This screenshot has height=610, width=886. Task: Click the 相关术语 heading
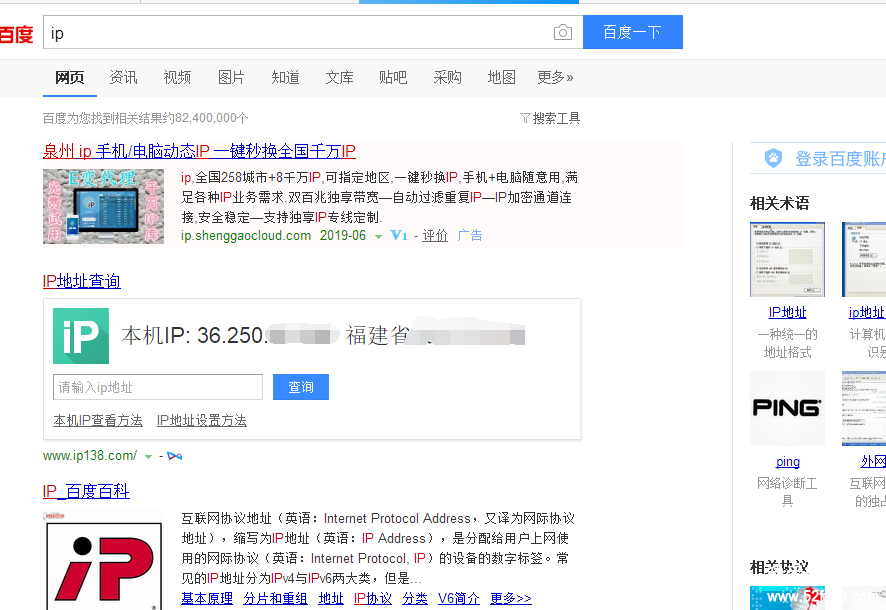pos(779,203)
